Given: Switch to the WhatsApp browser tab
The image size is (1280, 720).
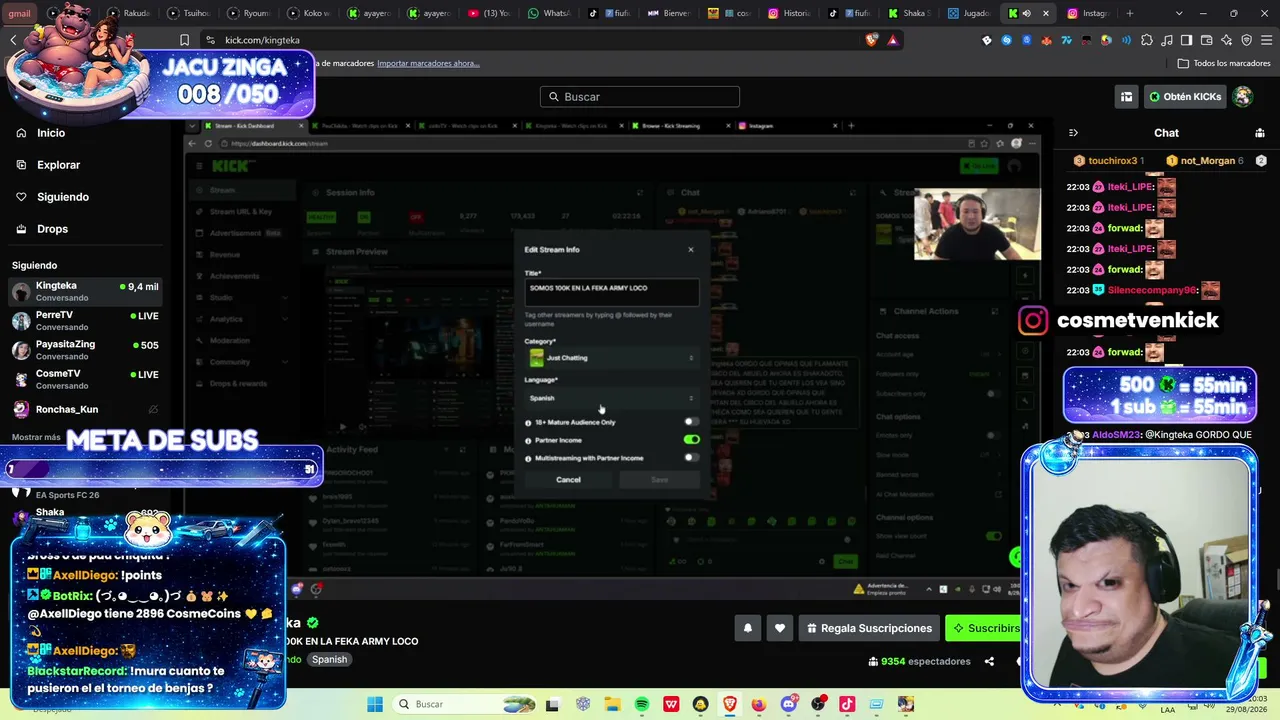Looking at the screenshot, I should pyautogui.click(x=549, y=13).
